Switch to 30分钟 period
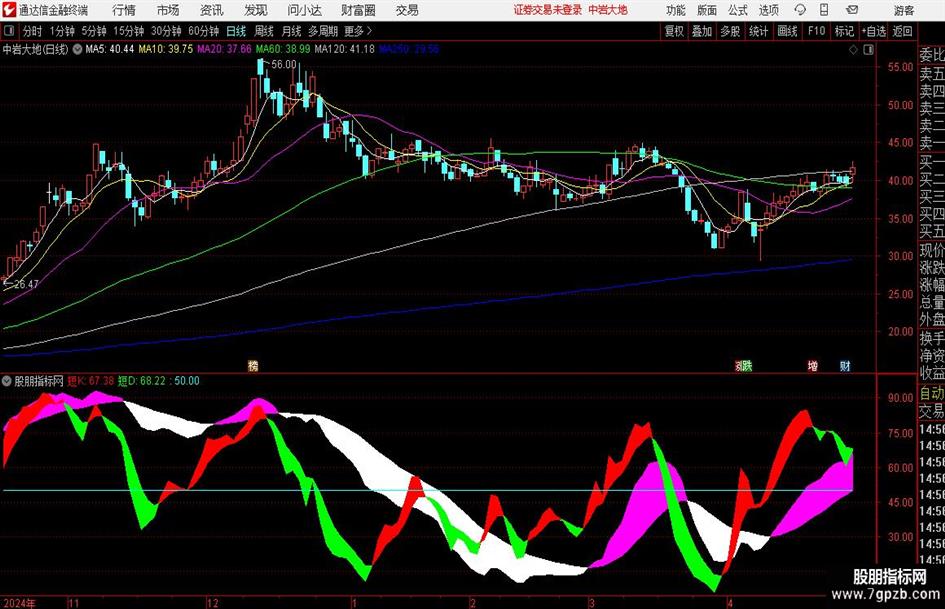Screen dimensions: 945x609 pos(166,31)
